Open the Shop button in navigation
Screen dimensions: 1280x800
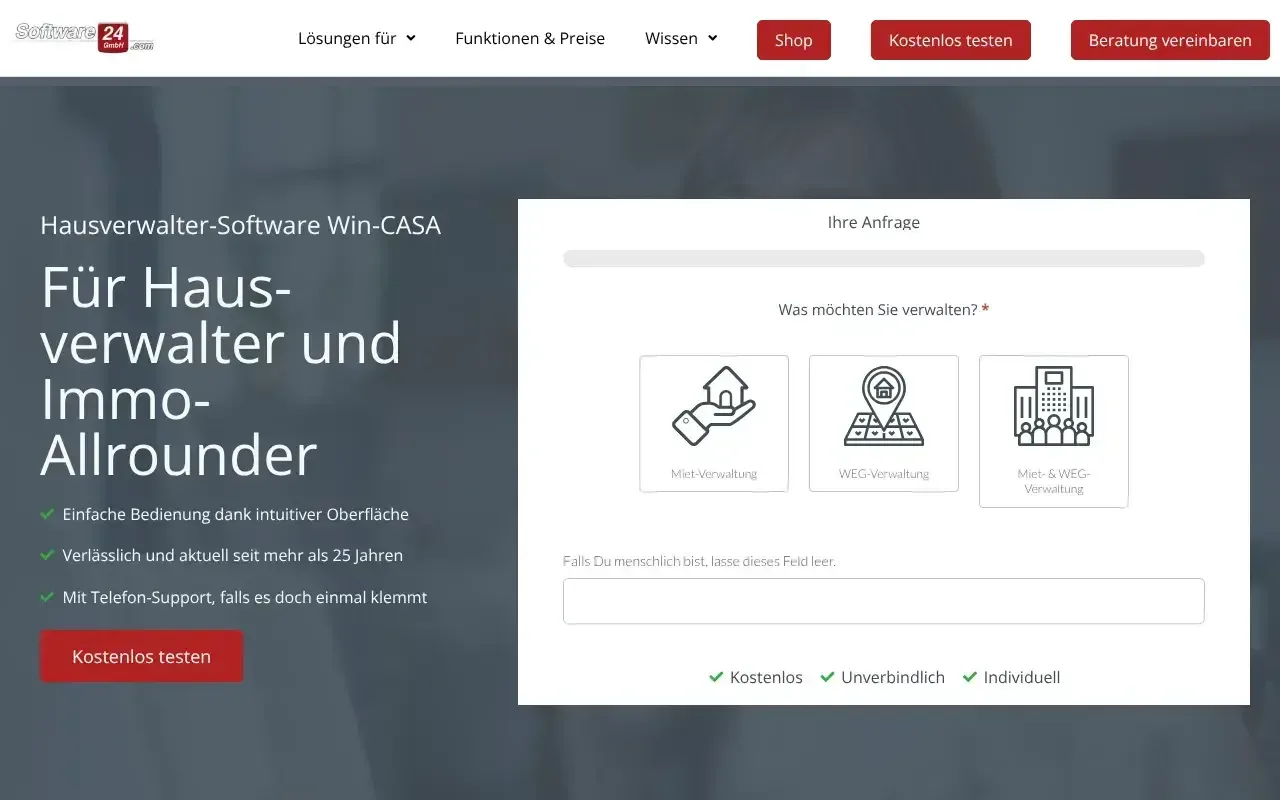click(793, 40)
